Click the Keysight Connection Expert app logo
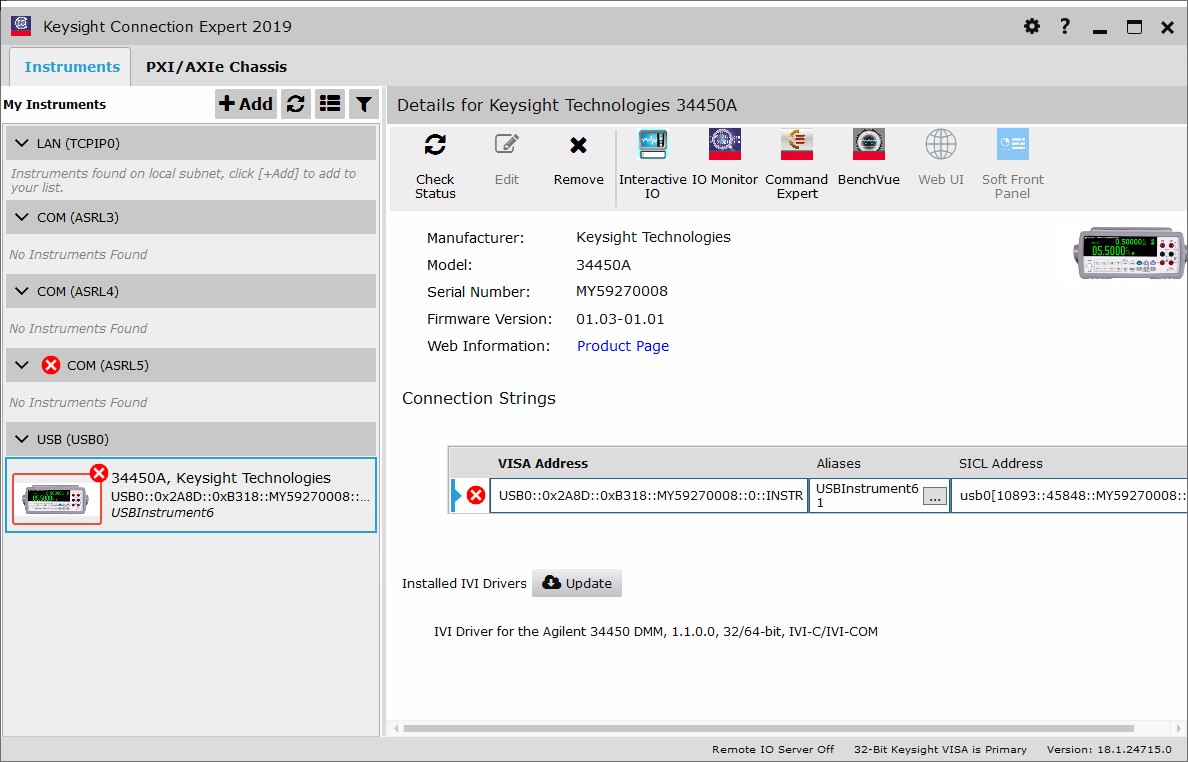This screenshot has width=1188, height=762. pyautogui.click(x=20, y=26)
